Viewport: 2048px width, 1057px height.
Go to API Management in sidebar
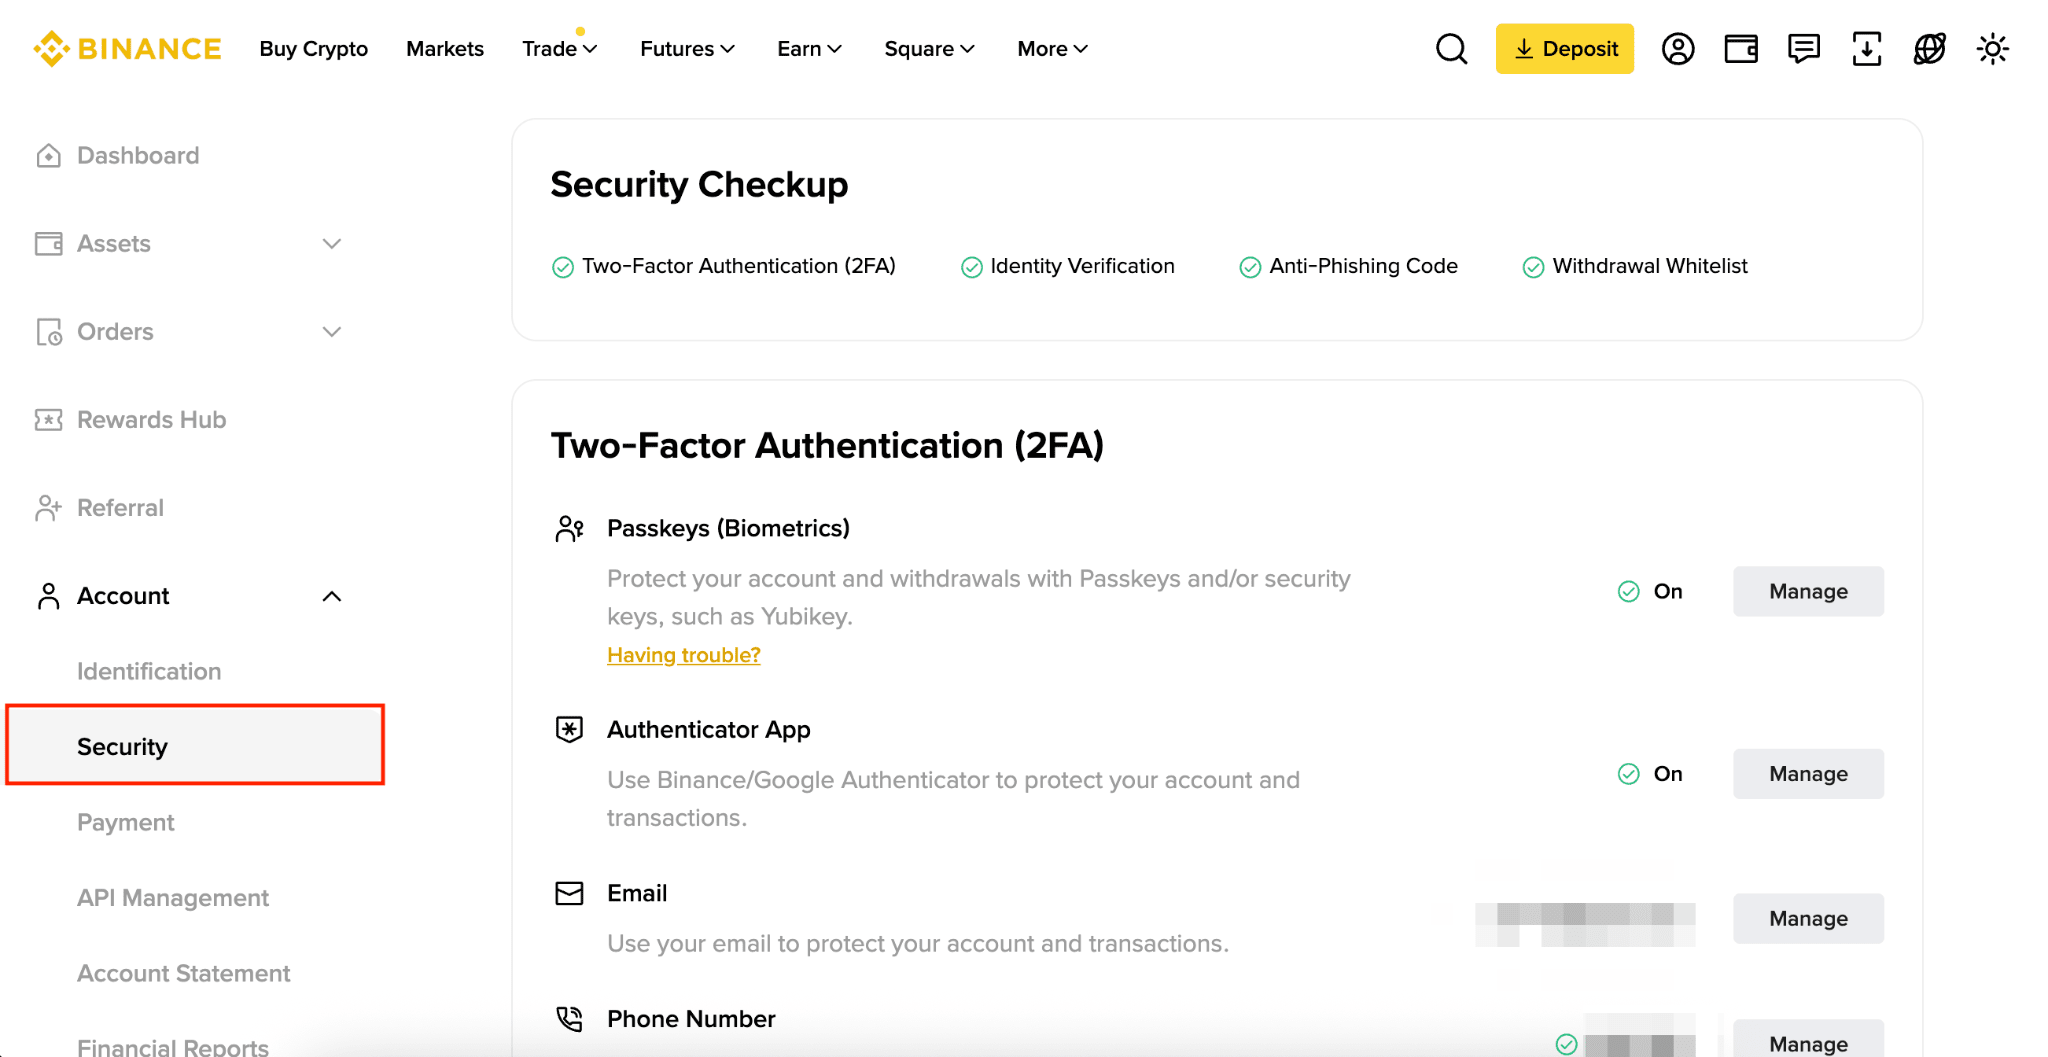[x=173, y=898]
